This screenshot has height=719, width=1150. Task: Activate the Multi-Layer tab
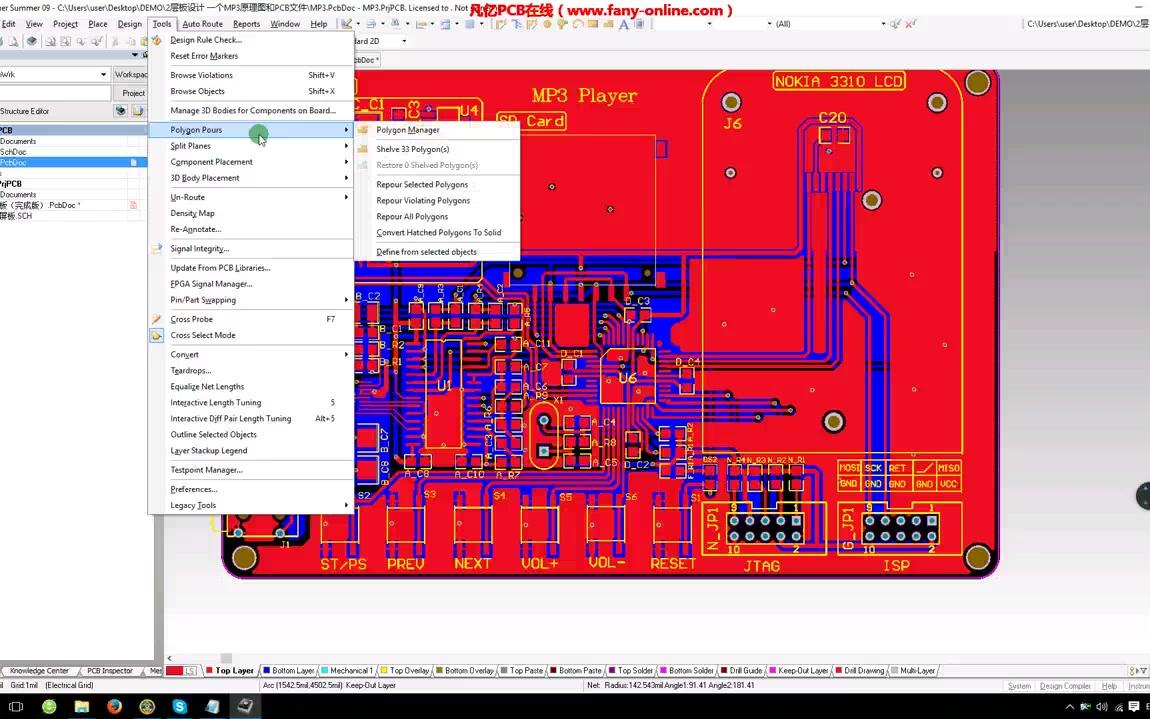click(917, 670)
